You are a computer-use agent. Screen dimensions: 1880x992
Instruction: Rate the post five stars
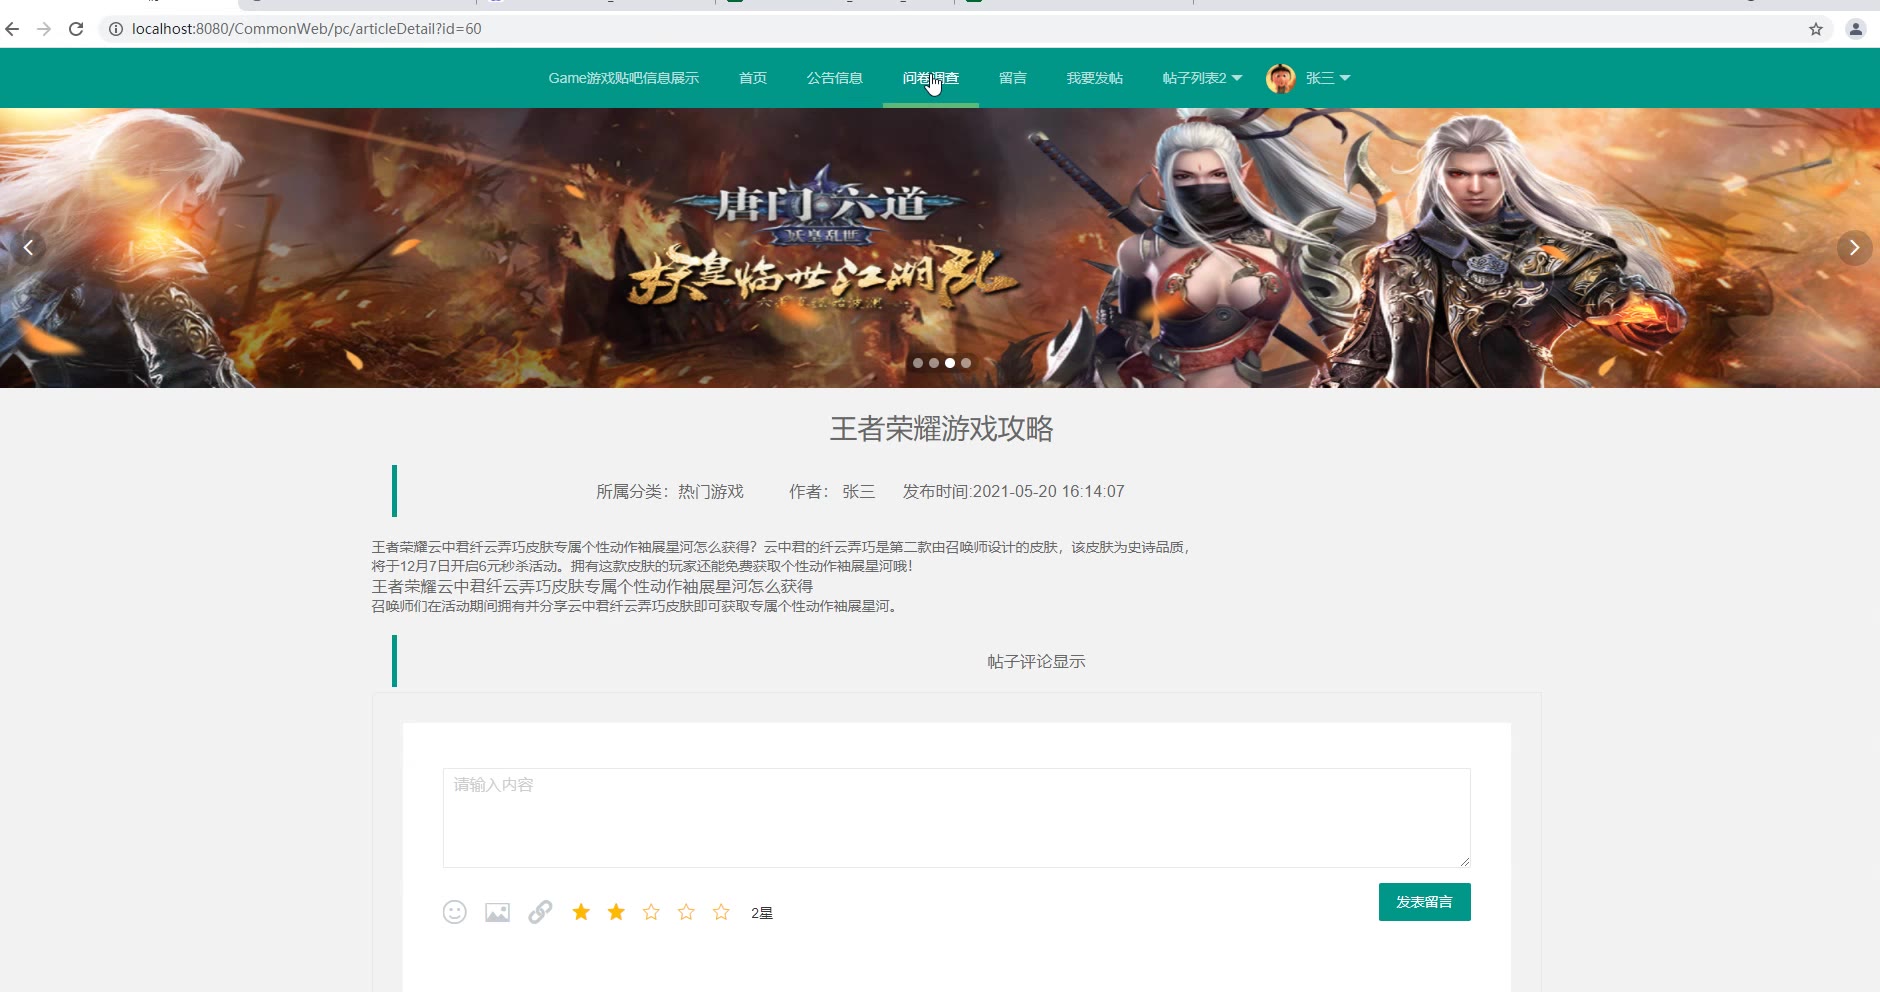tap(721, 912)
